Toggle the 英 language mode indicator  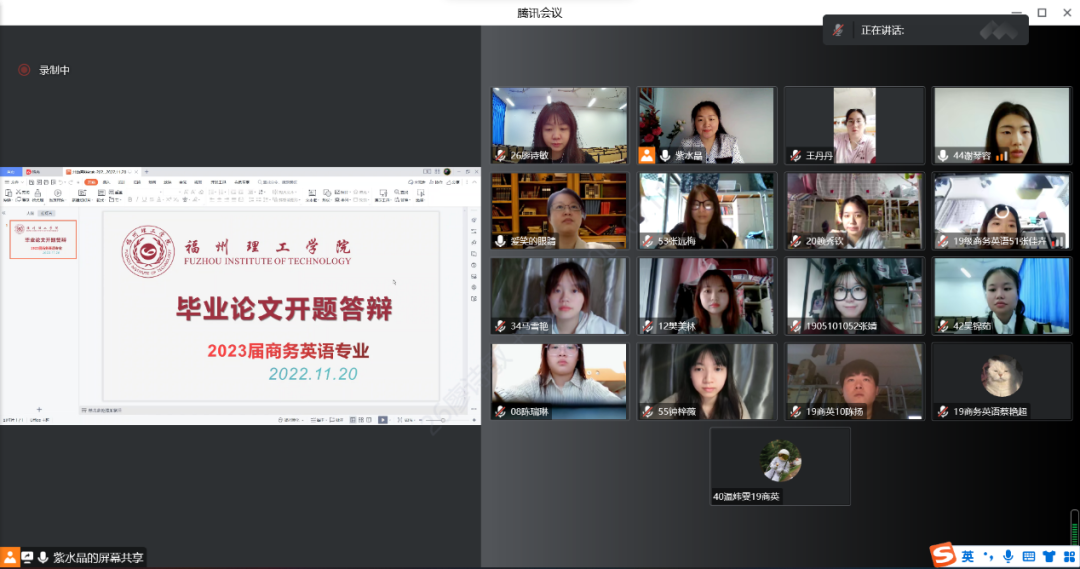click(x=968, y=557)
